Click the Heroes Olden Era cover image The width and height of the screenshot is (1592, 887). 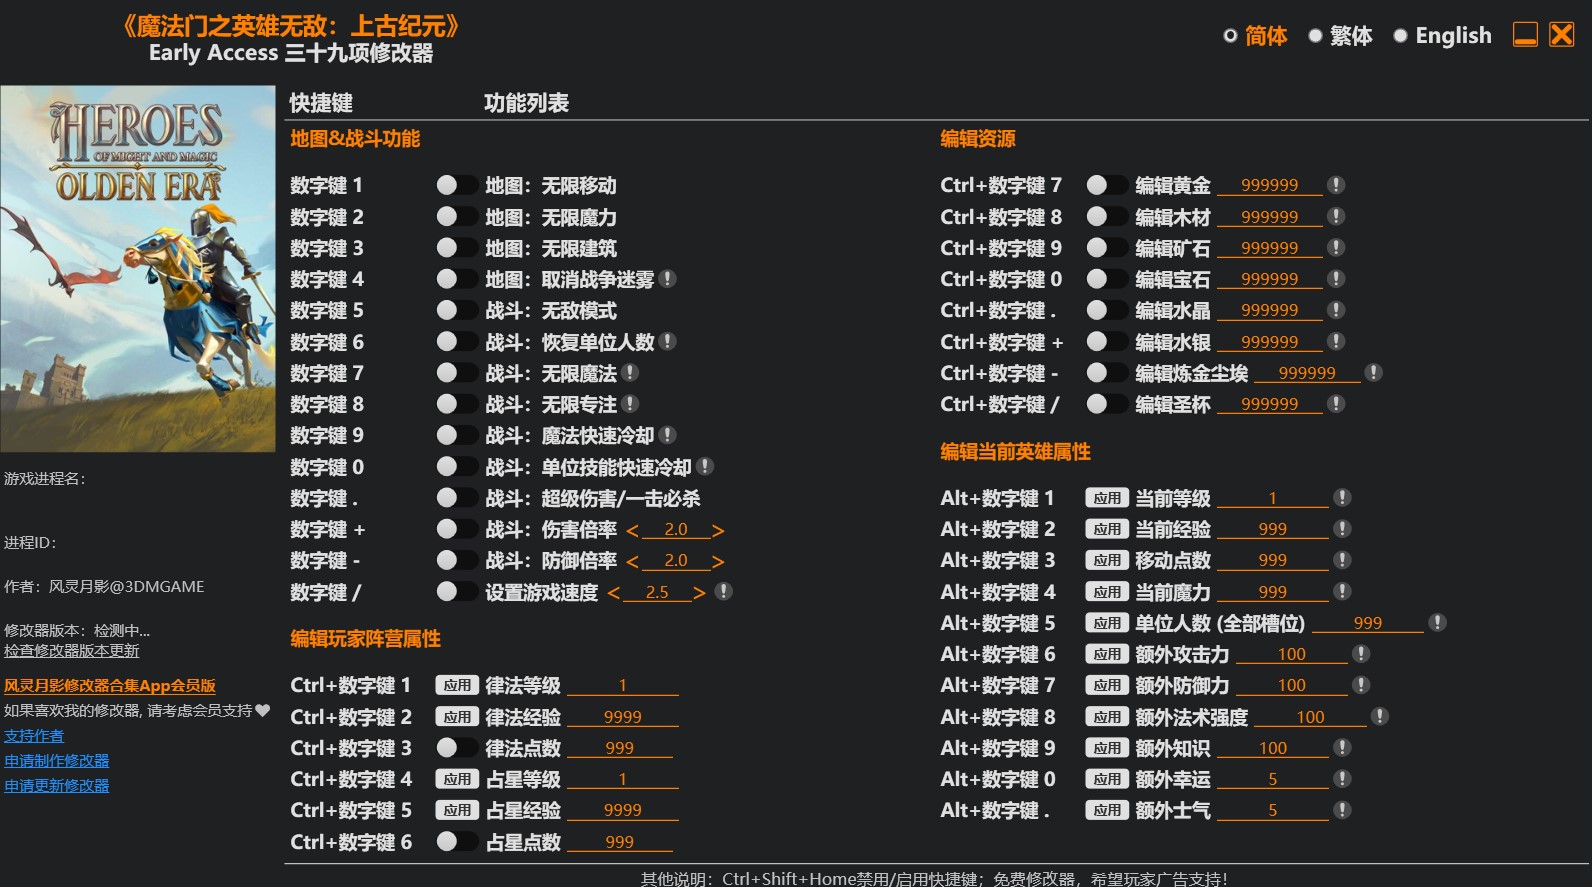click(x=138, y=268)
